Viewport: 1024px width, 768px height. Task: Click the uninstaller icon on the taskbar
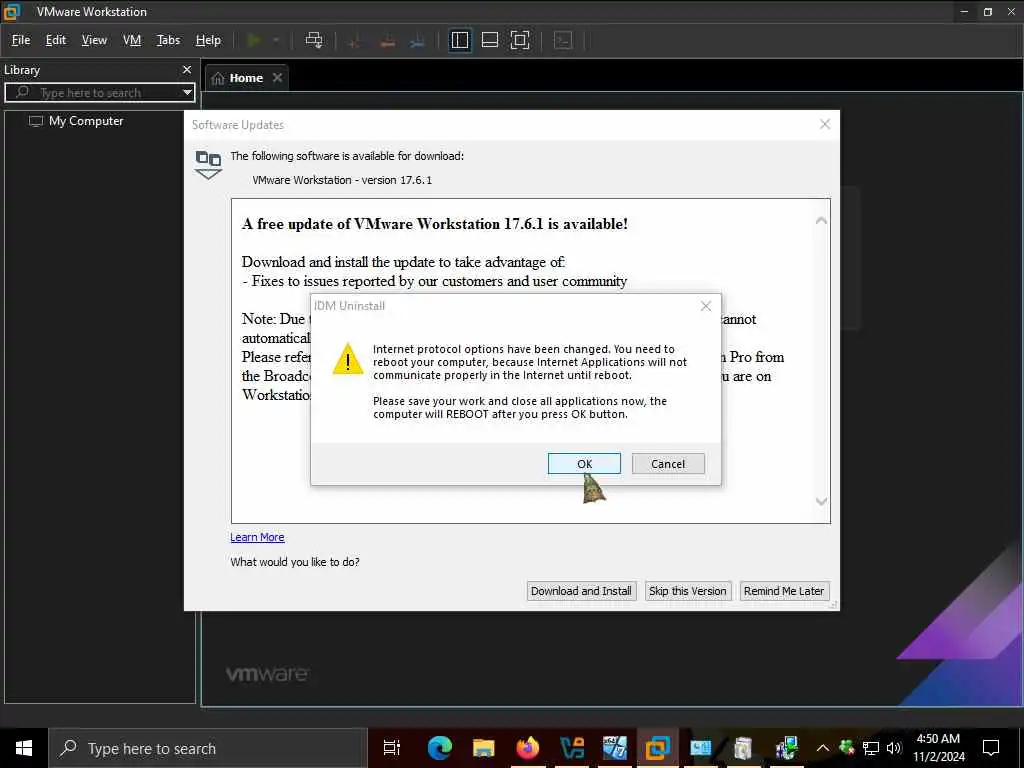point(743,748)
